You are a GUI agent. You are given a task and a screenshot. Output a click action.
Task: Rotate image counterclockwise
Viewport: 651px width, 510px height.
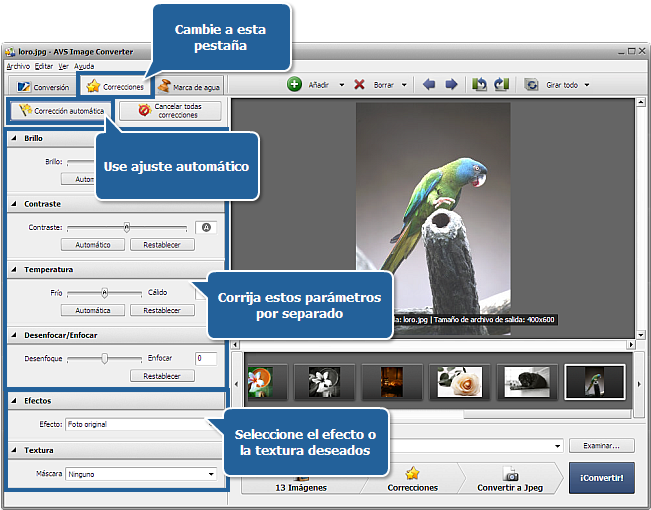point(480,85)
